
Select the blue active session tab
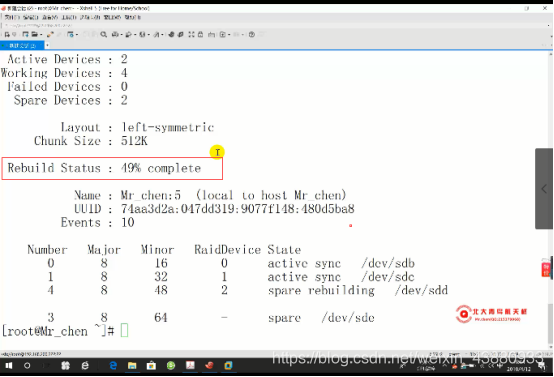coord(22,45)
